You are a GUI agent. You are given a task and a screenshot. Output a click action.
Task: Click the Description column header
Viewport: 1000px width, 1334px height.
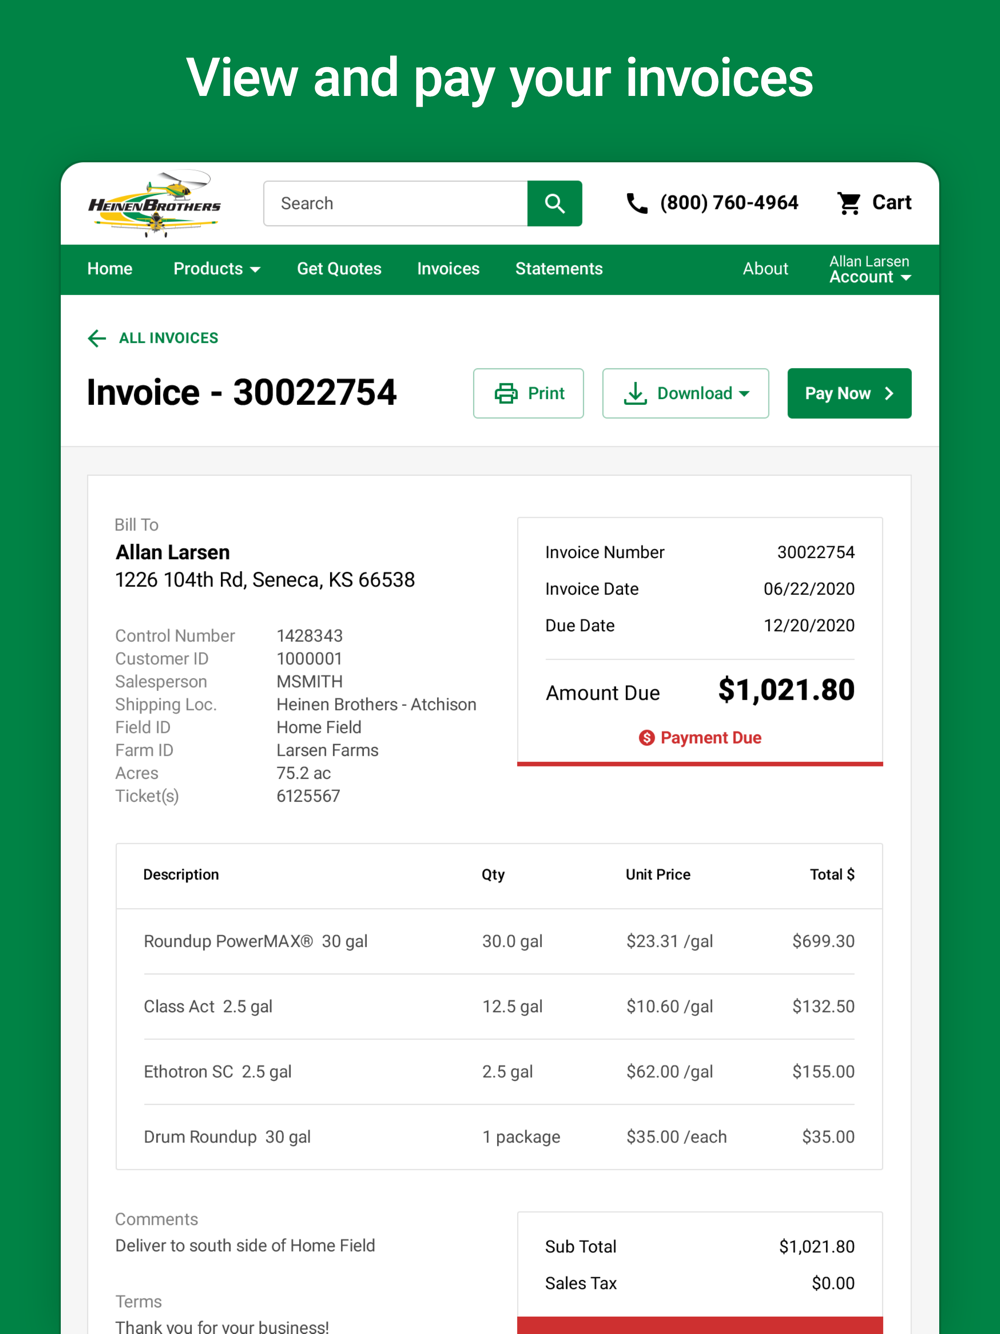(181, 875)
